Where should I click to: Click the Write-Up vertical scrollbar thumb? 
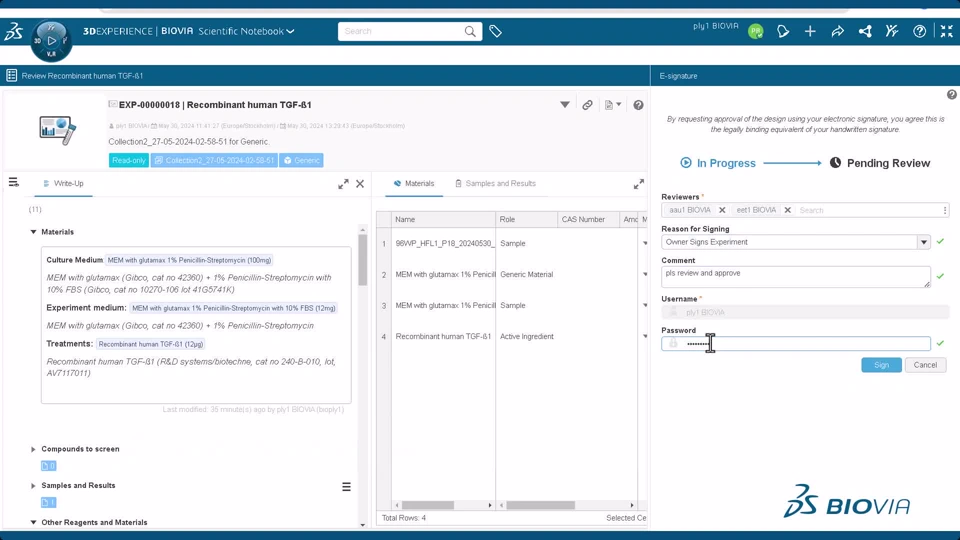(x=362, y=260)
